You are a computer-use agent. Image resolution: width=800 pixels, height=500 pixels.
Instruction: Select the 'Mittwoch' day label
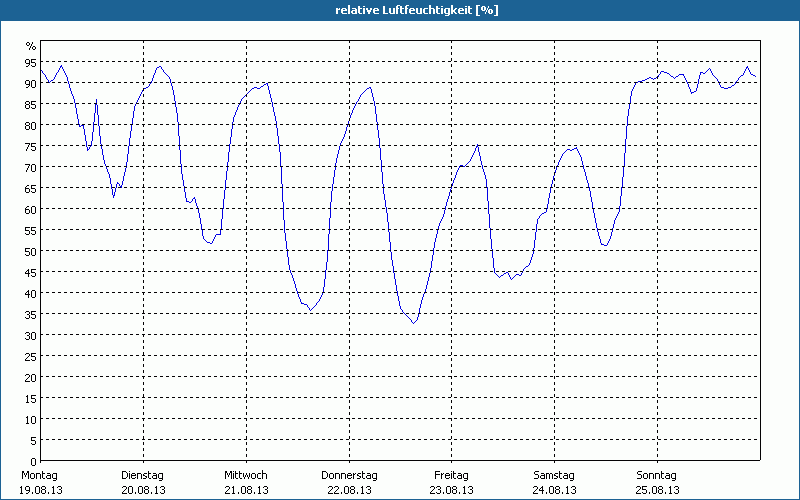pos(246,476)
